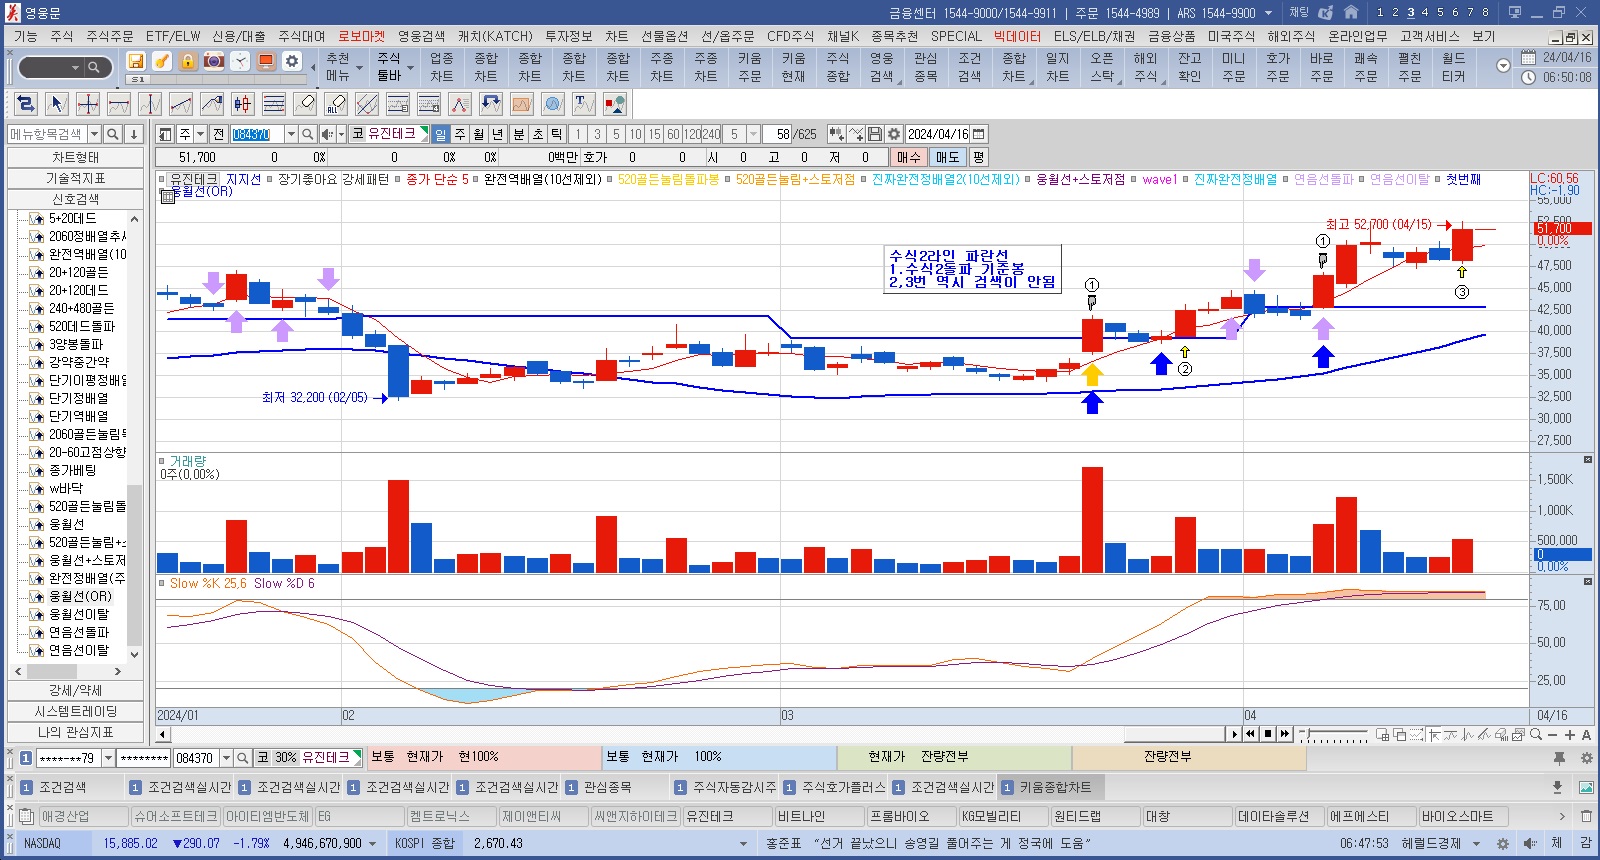
Task: Open the 메뉴항목검색 search dropdown
Action: (94, 134)
